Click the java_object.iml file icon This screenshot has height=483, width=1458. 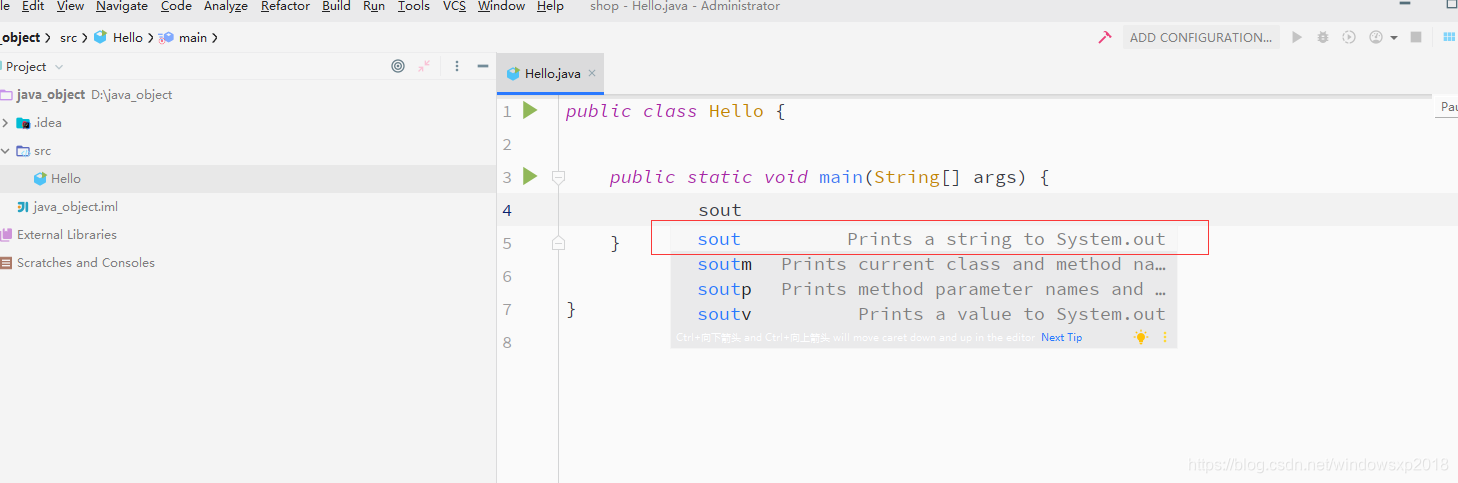coord(23,207)
